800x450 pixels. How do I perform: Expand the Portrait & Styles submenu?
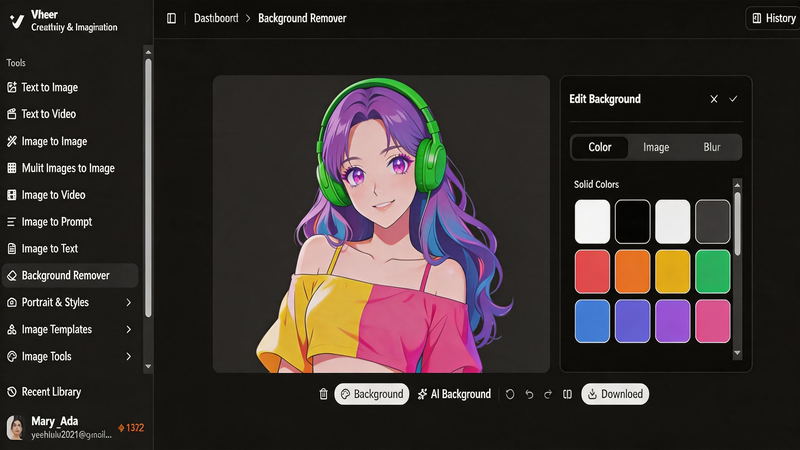pos(128,302)
